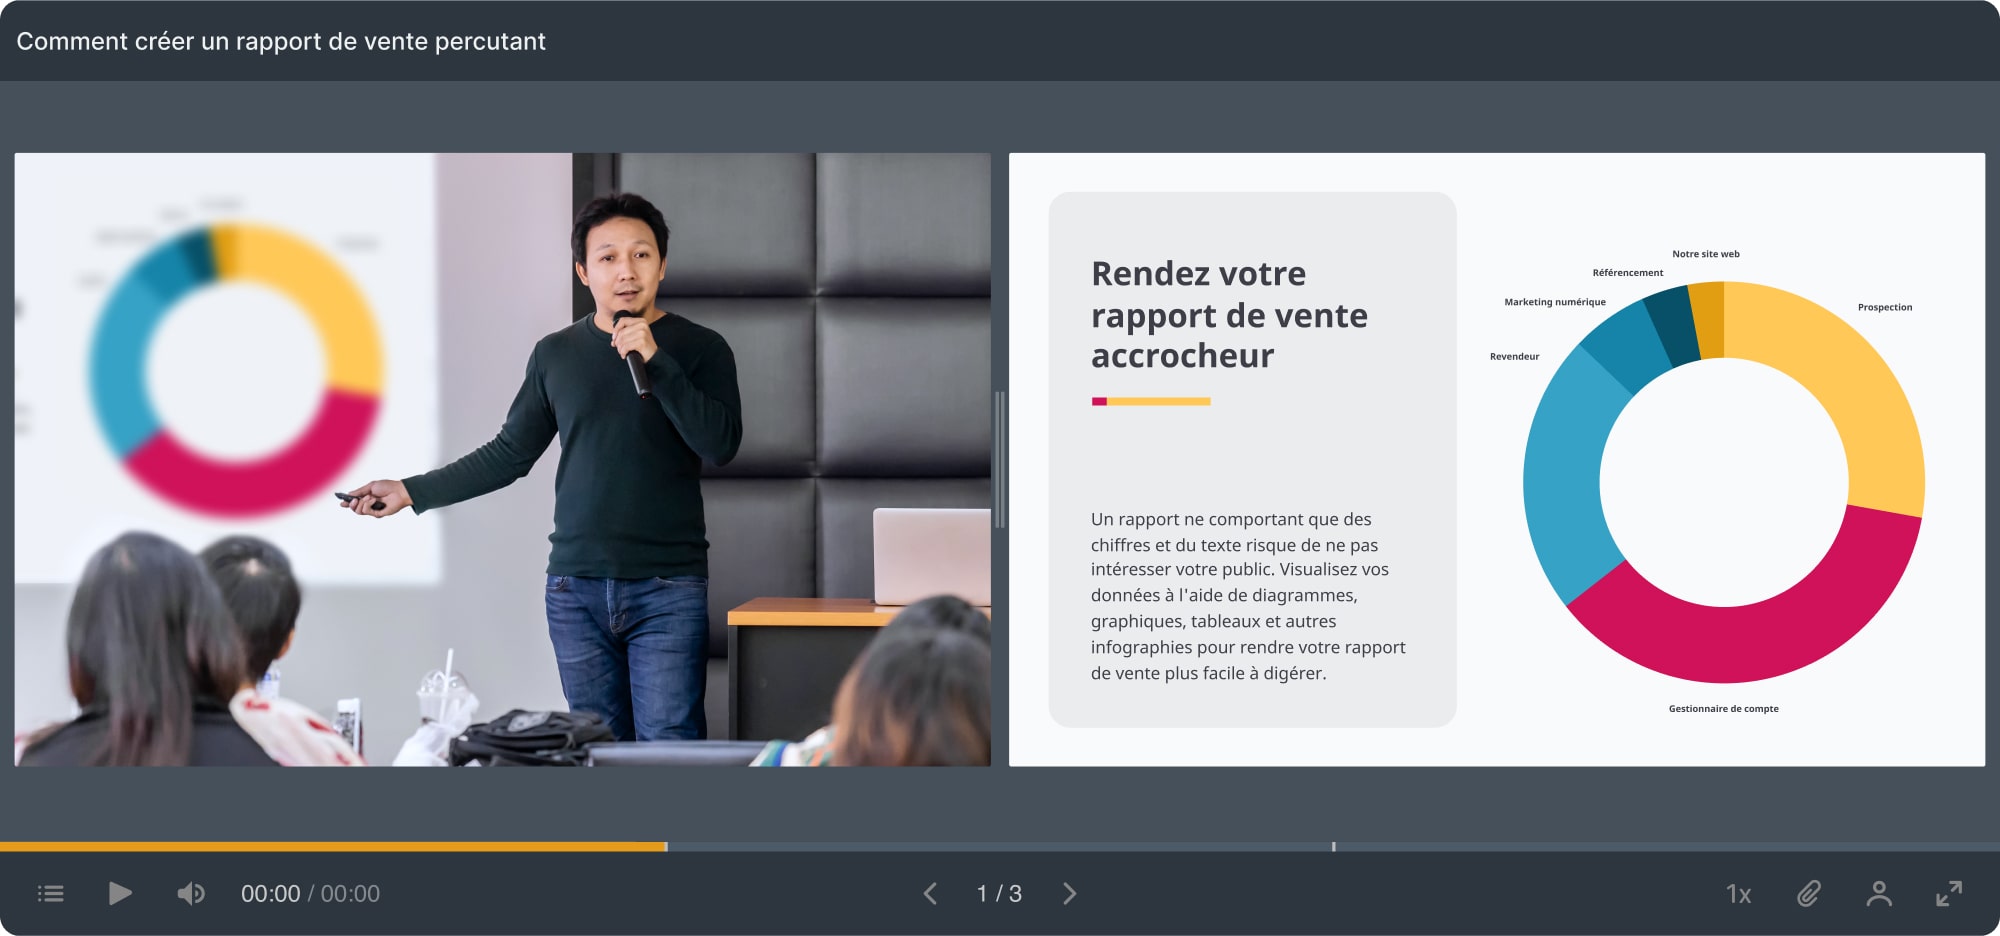Screen dimensions: 2000x936
Task: Advance using the next-slide chevron
Action: pyautogui.click(x=1070, y=893)
